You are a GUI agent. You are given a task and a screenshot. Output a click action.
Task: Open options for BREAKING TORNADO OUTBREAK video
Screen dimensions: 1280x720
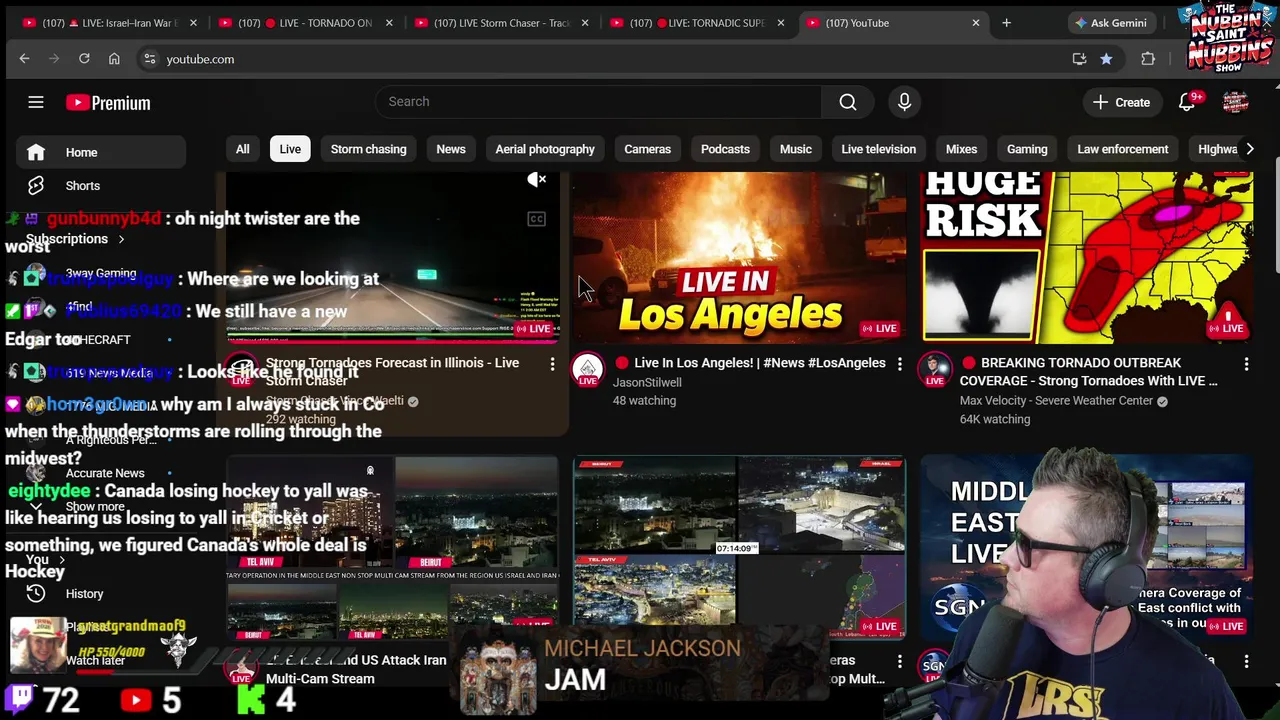tap(1246, 364)
